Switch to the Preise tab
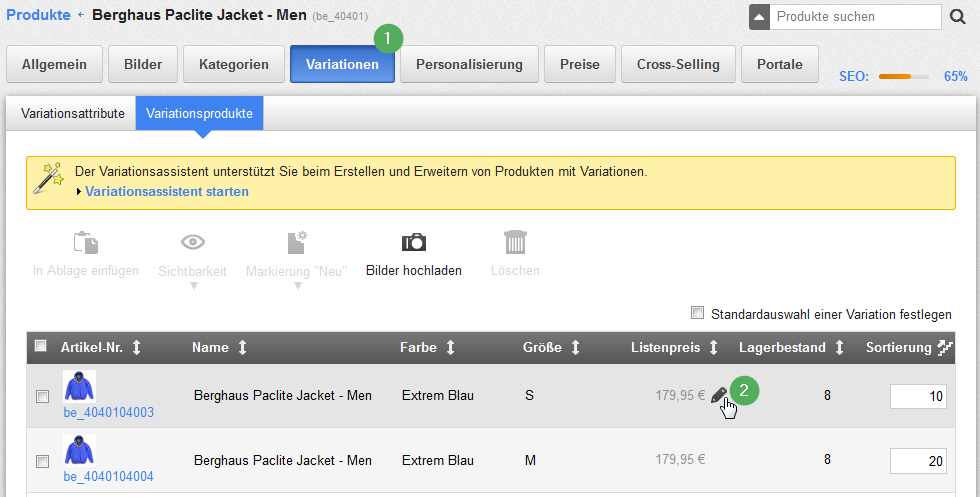Viewport: 980px width, 497px height. coord(580,64)
